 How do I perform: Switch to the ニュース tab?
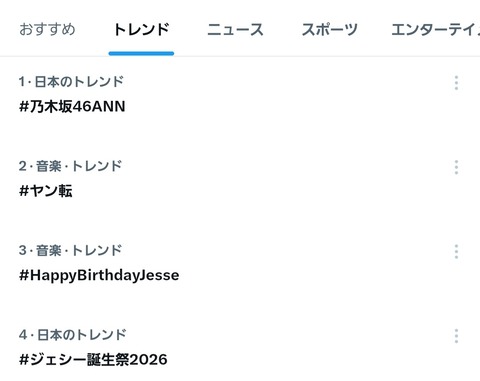tap(235, 29)
